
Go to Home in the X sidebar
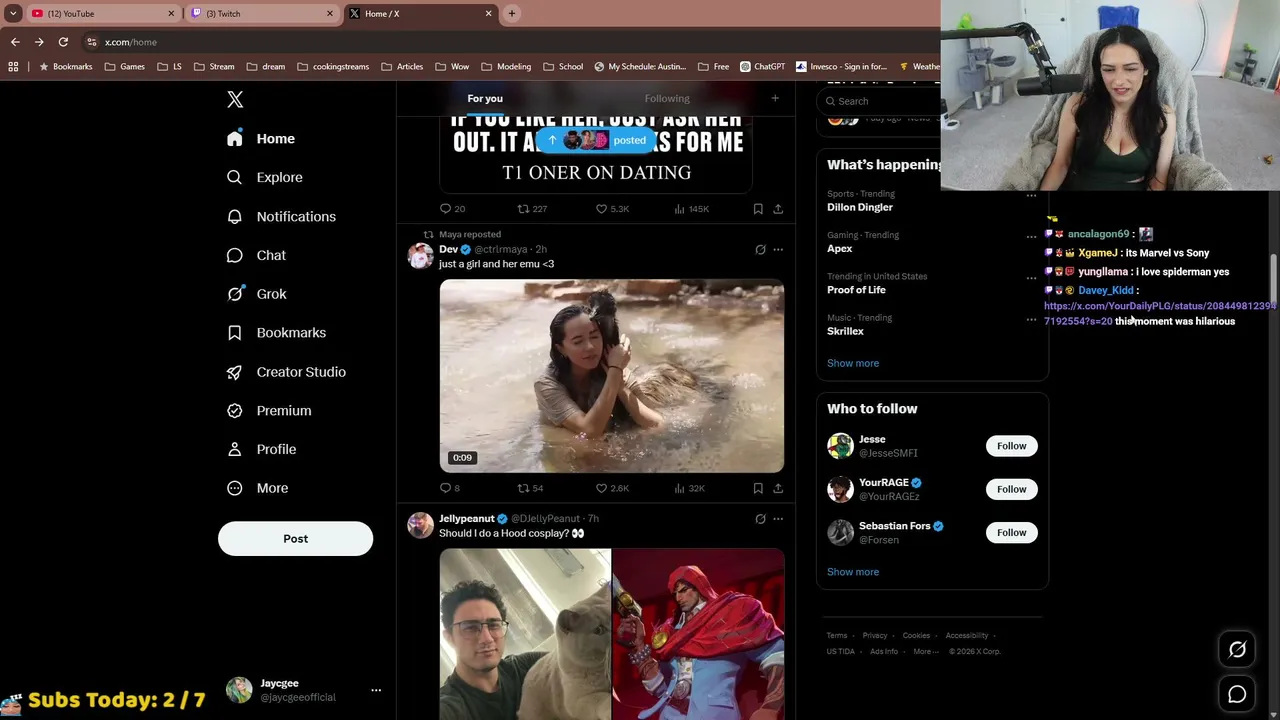coord(260,138)
